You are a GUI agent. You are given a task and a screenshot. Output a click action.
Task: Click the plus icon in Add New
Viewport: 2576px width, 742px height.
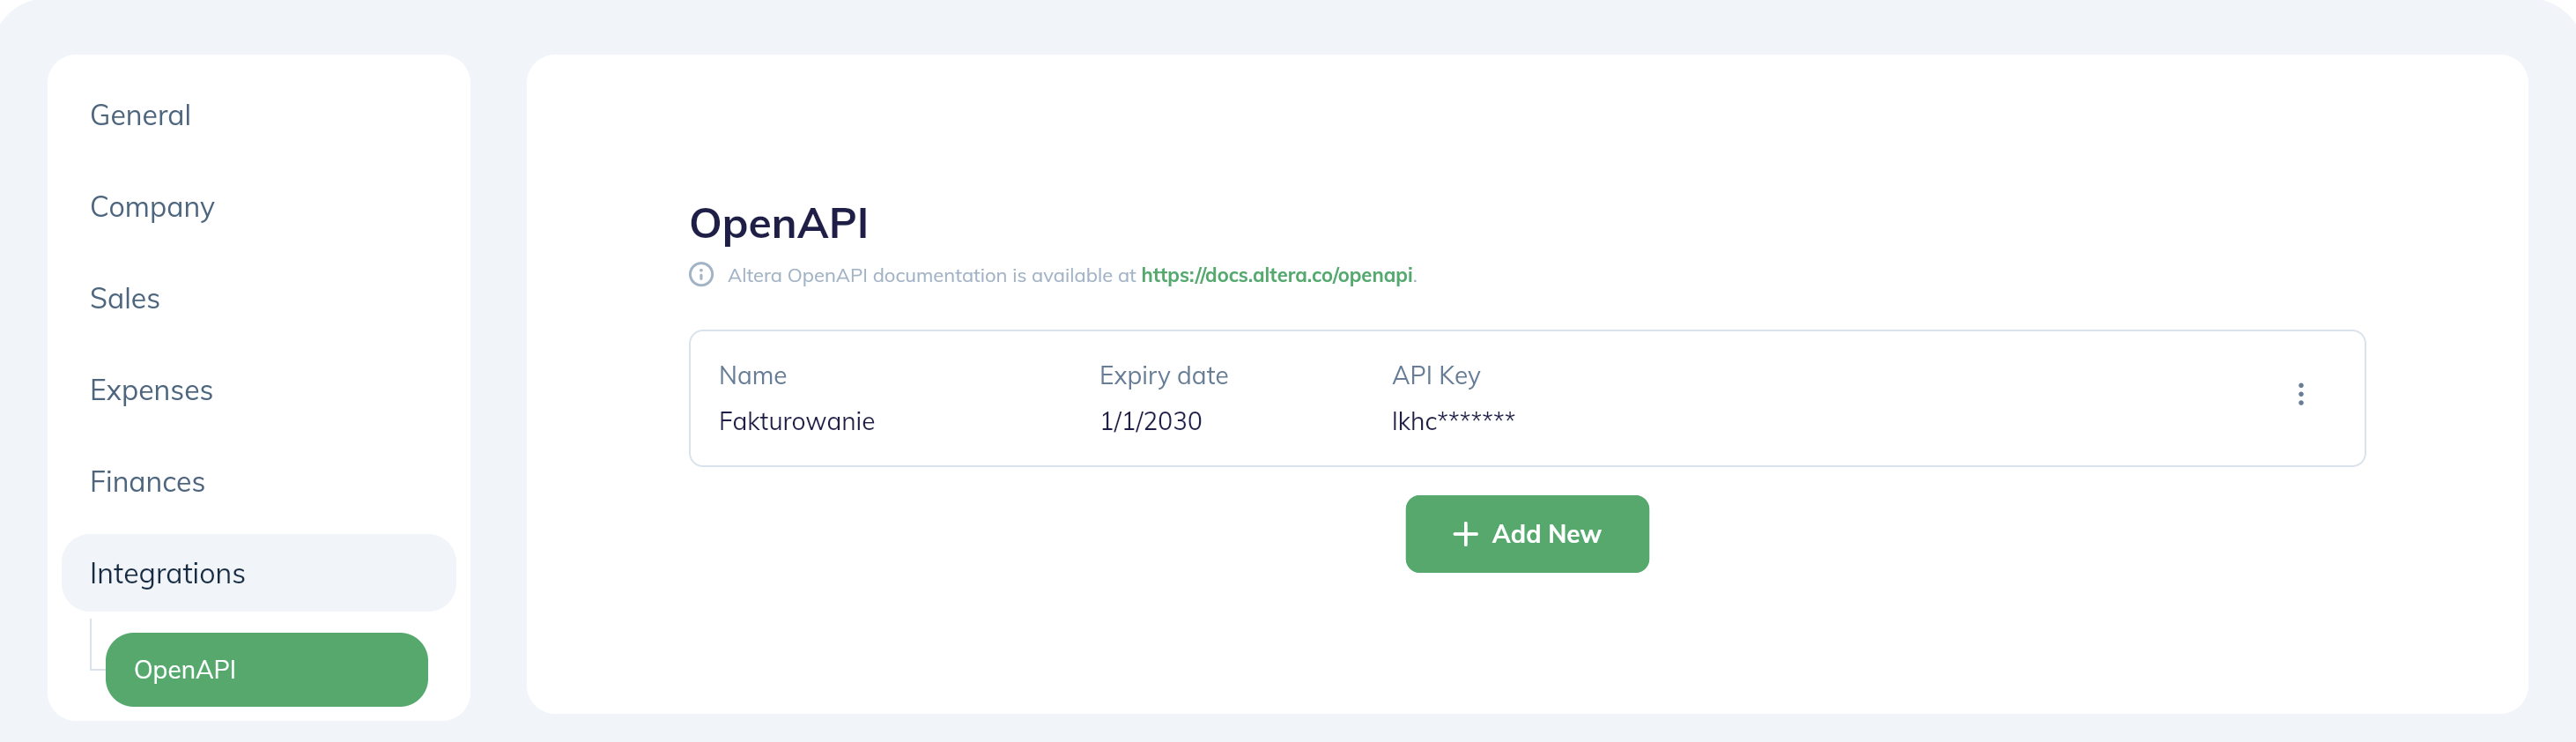(x=1465, y=534)
